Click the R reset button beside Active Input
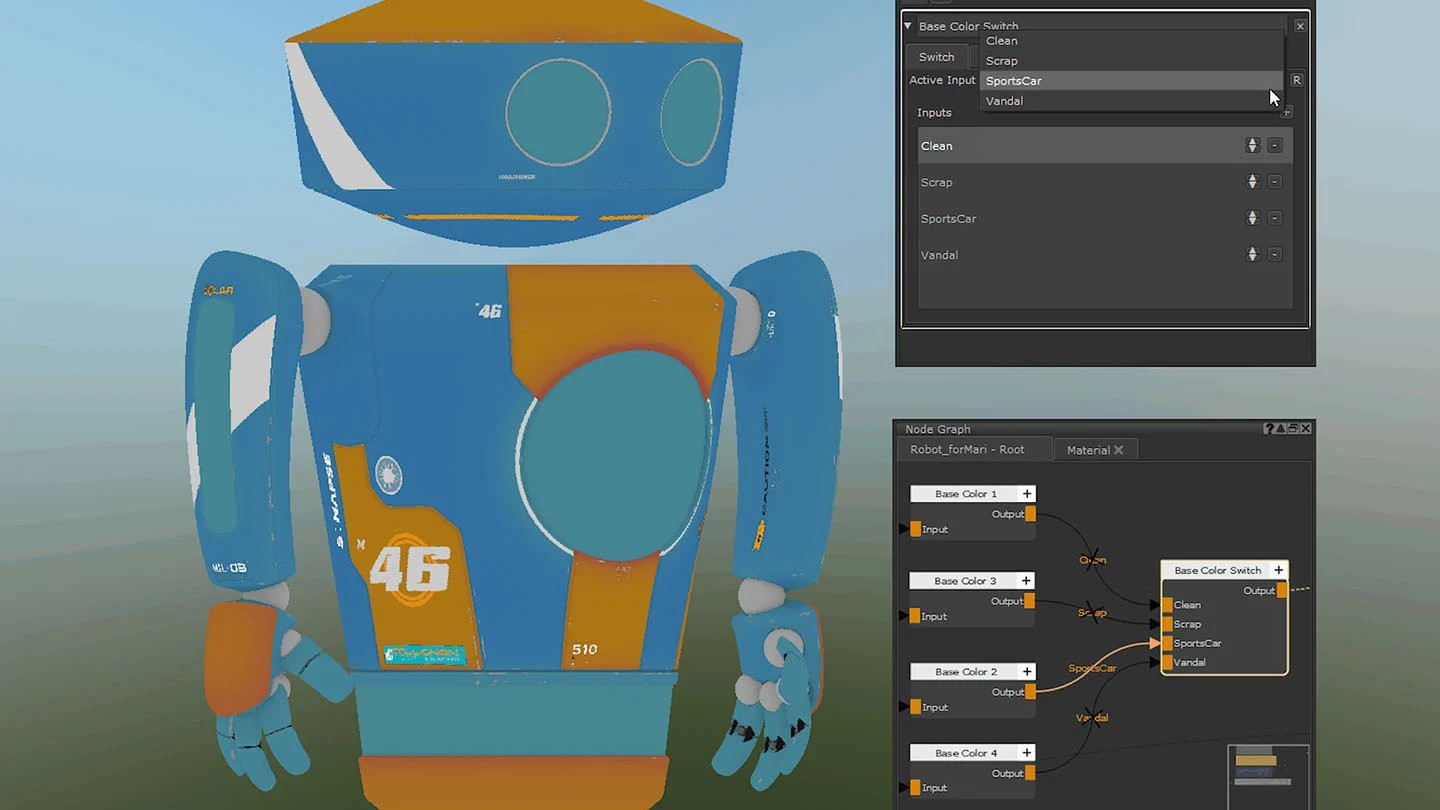The width and height of the screenshot is (1440, 810). click(1297, 80)
